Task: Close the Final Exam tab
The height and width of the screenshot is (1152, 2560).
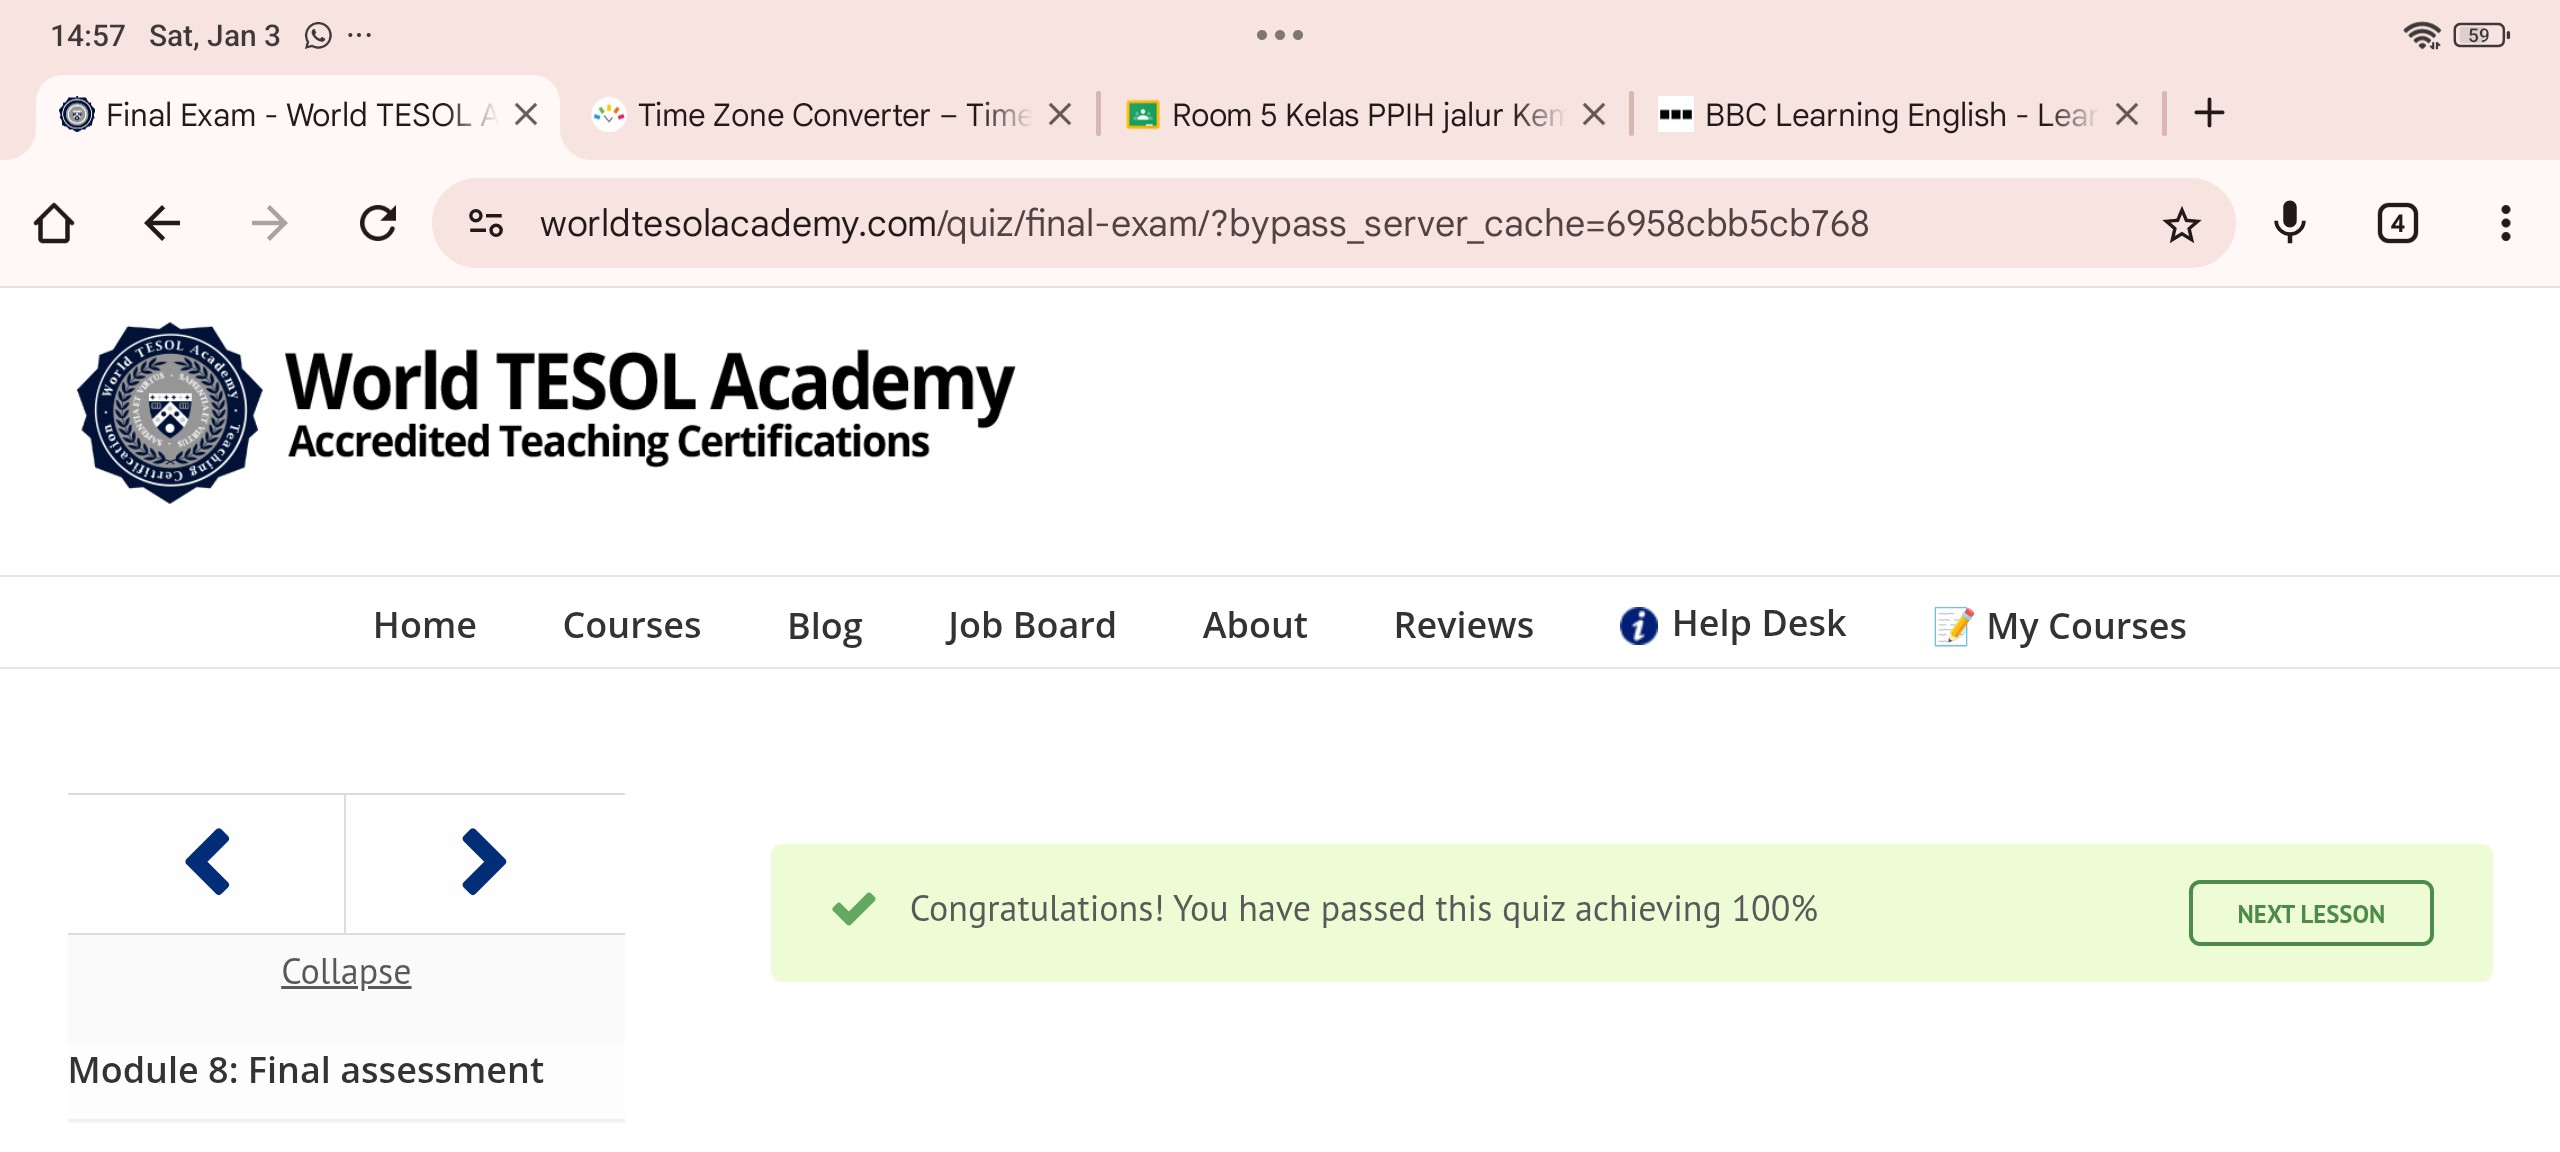Action: (x=526, y=115)
